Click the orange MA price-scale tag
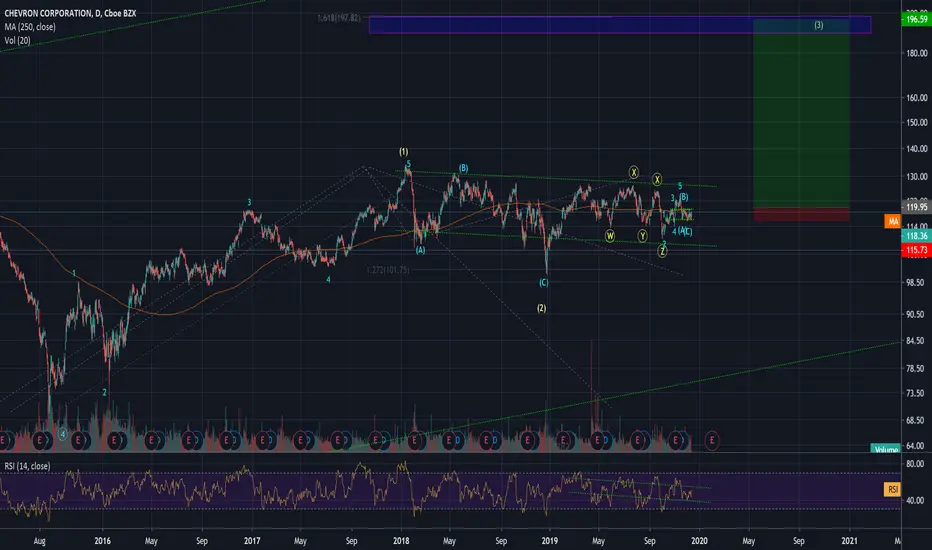Image resolution: width=932 pixels, height=550 pixels. point(893,221)
